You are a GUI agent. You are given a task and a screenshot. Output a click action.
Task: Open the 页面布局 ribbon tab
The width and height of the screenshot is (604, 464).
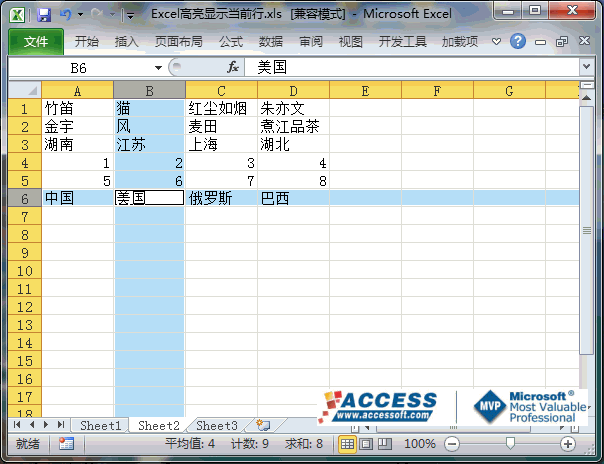pyautogui.click(x=178, y=41)
